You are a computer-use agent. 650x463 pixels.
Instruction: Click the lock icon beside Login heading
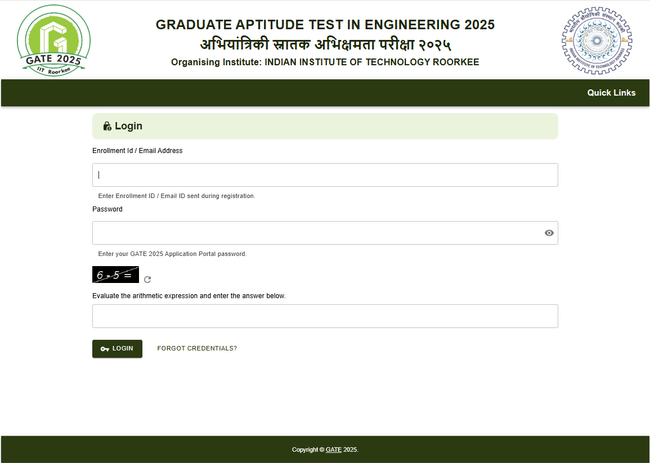pyautogui.click(x=107, y=126)
